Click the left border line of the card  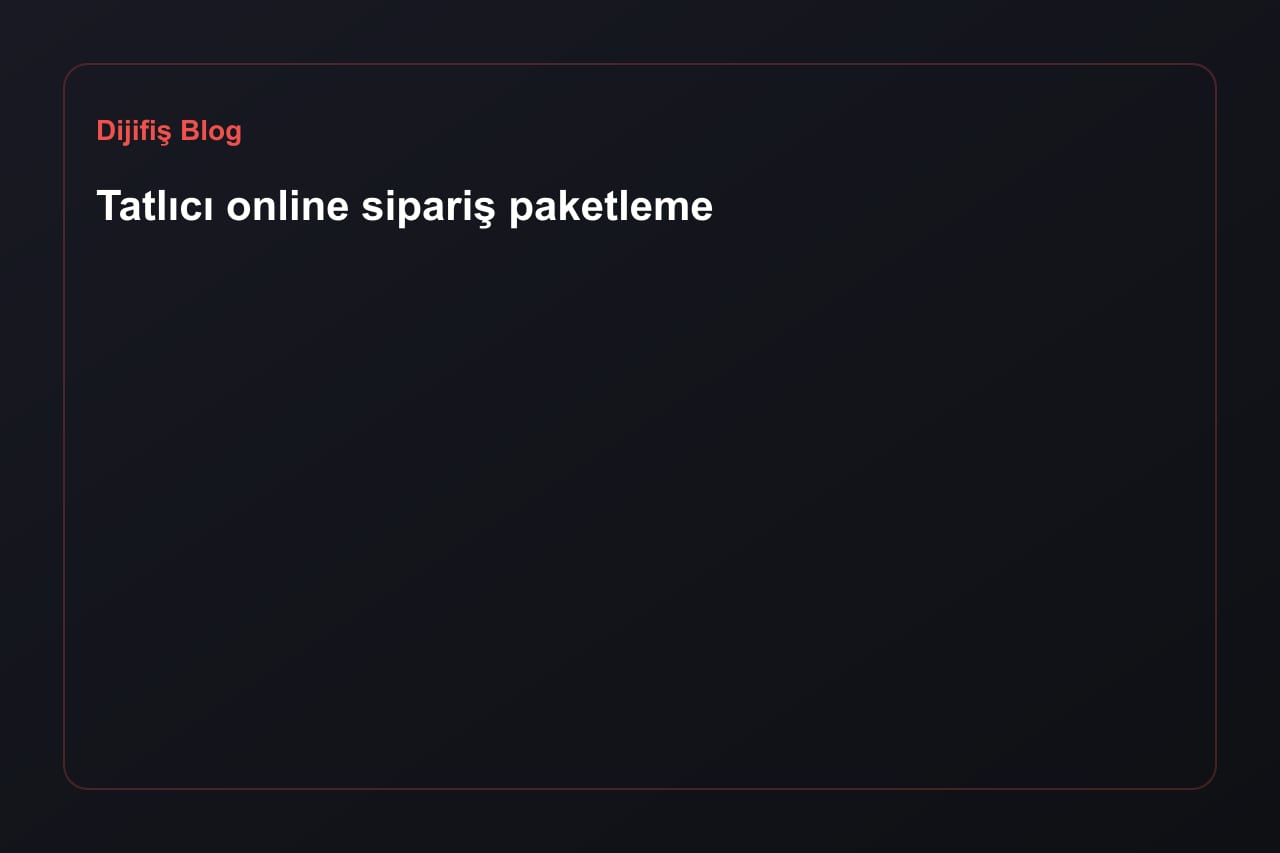[x=64, y=426]
